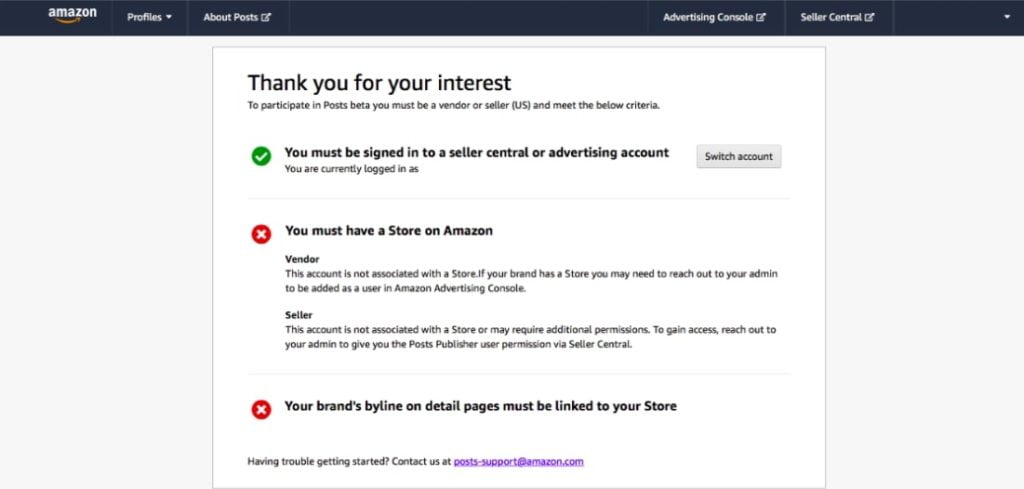The width and height of the screenshot is (1024, 489).
Task: Click 'You must have a Store on Amazon' heading
Action: pos(389,230)
